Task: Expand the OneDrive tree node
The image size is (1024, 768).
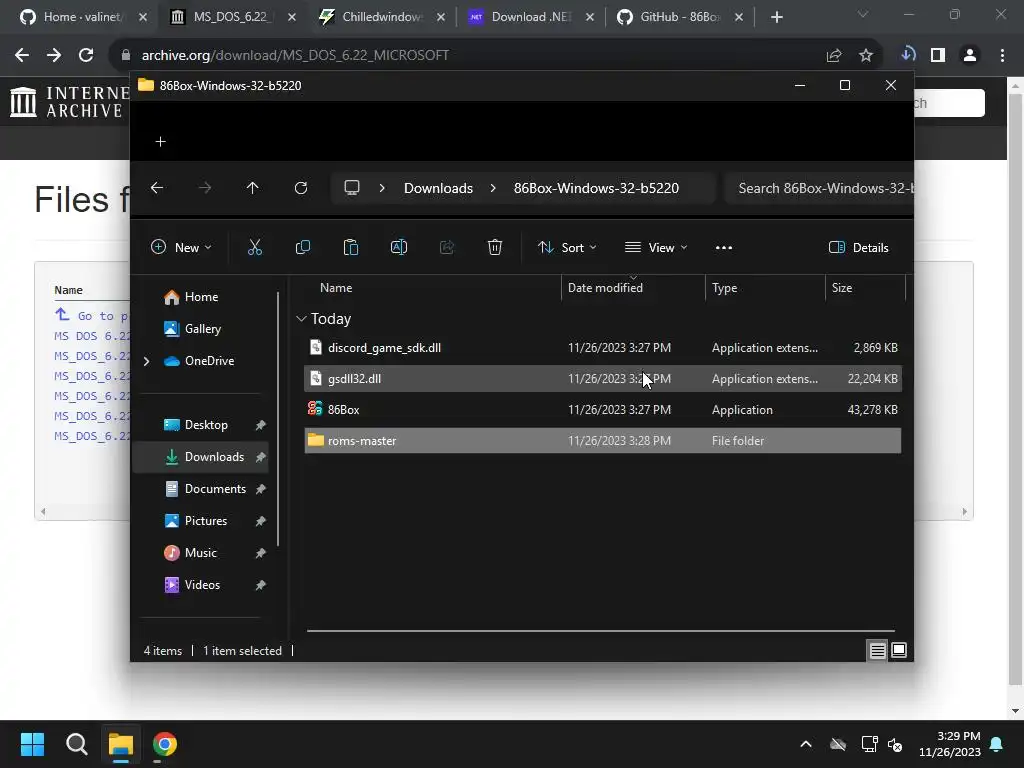Action: click(146, 361)
